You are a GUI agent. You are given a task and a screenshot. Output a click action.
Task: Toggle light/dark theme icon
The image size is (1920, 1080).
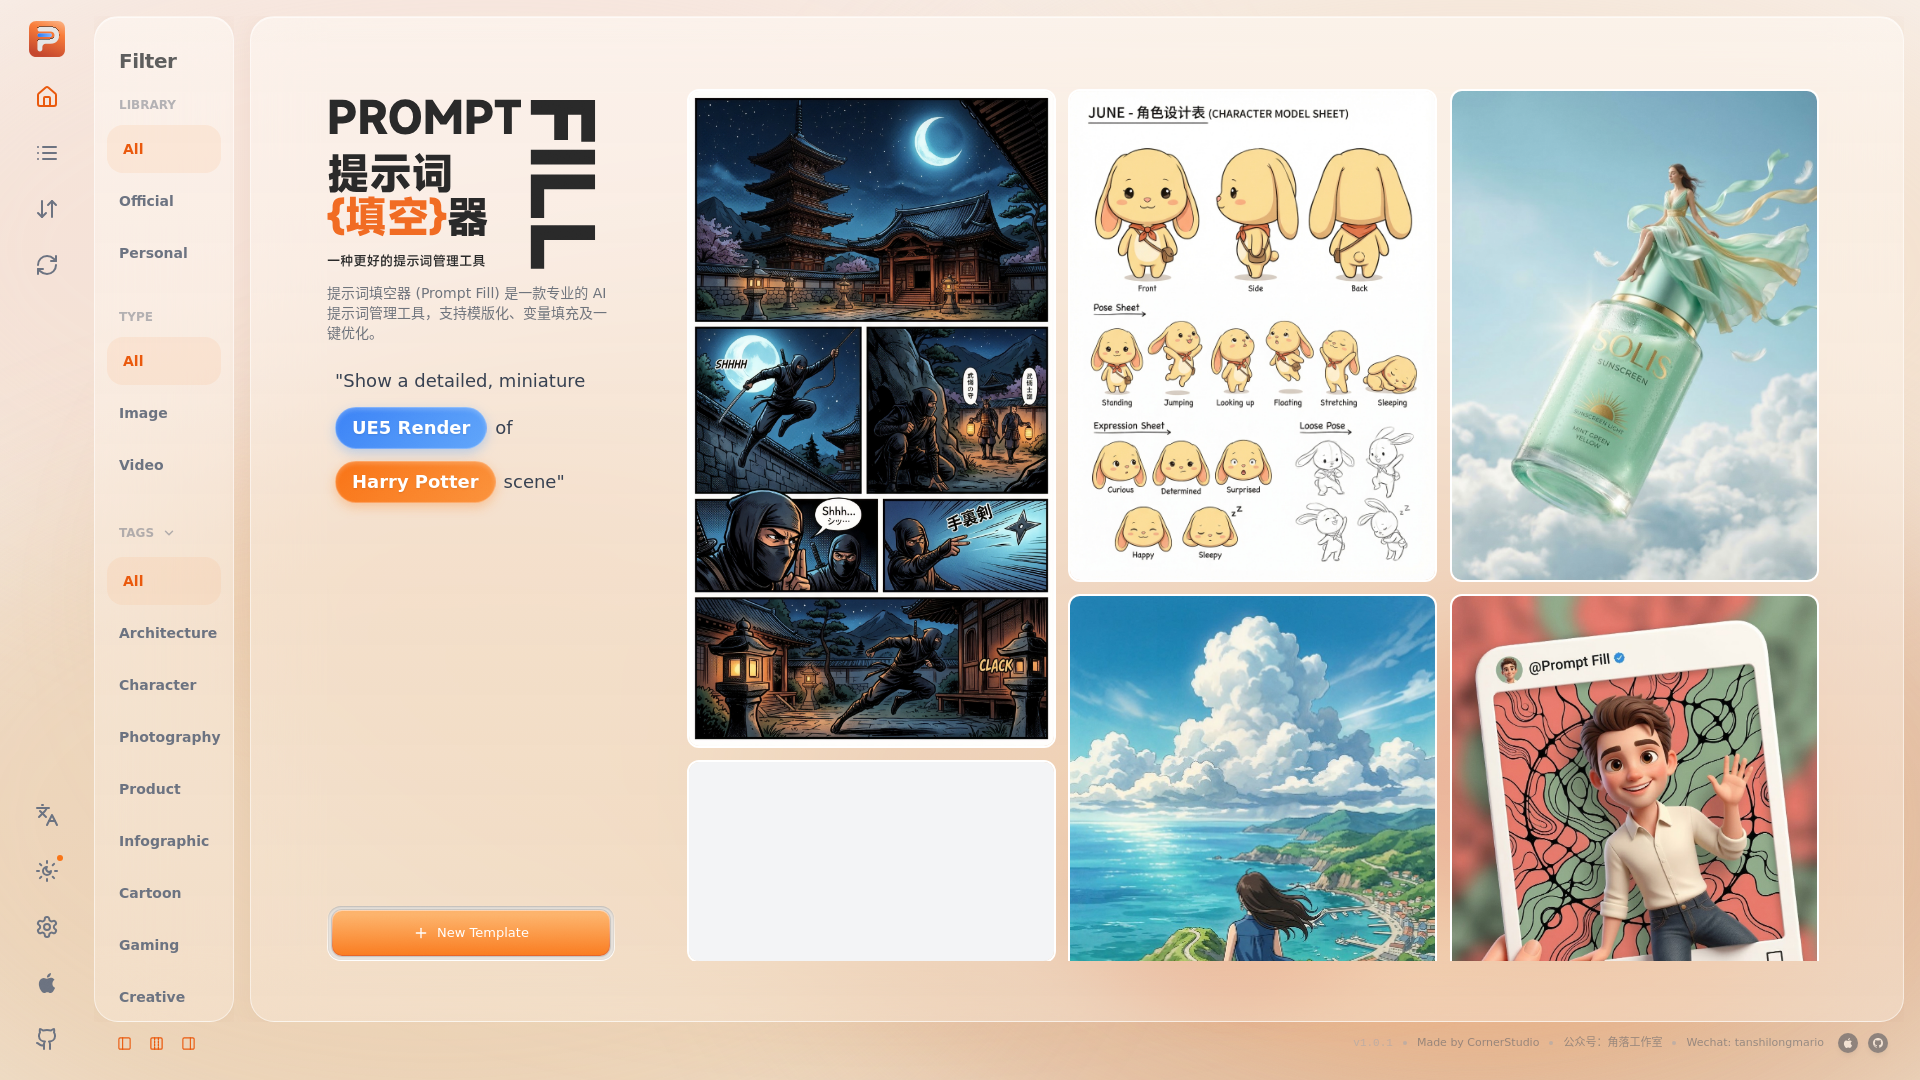pyautogui.click(x=47, y=871)
